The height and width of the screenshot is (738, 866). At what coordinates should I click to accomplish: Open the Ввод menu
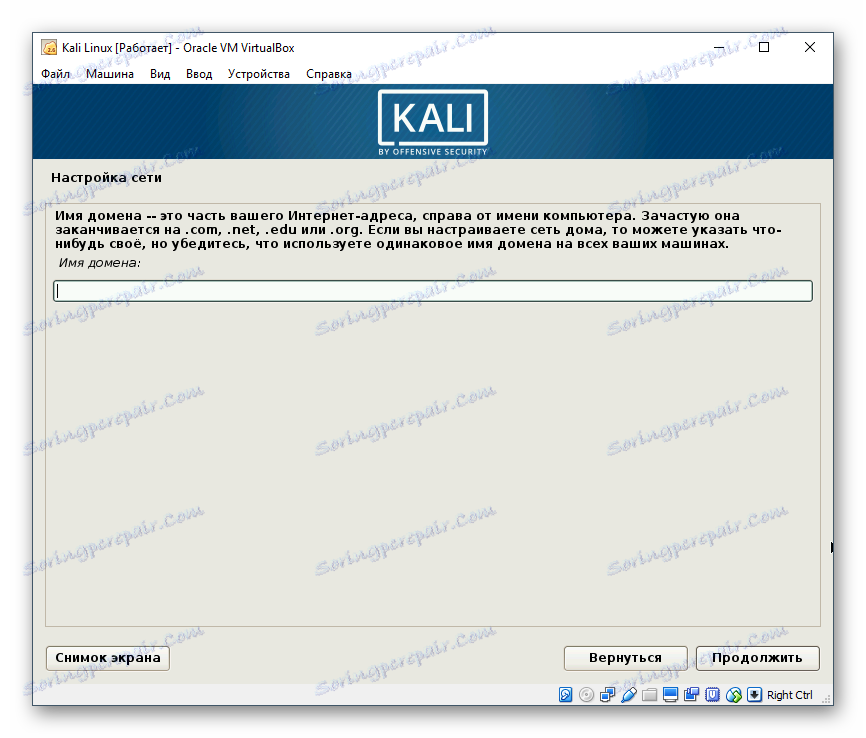pos(199,74)
